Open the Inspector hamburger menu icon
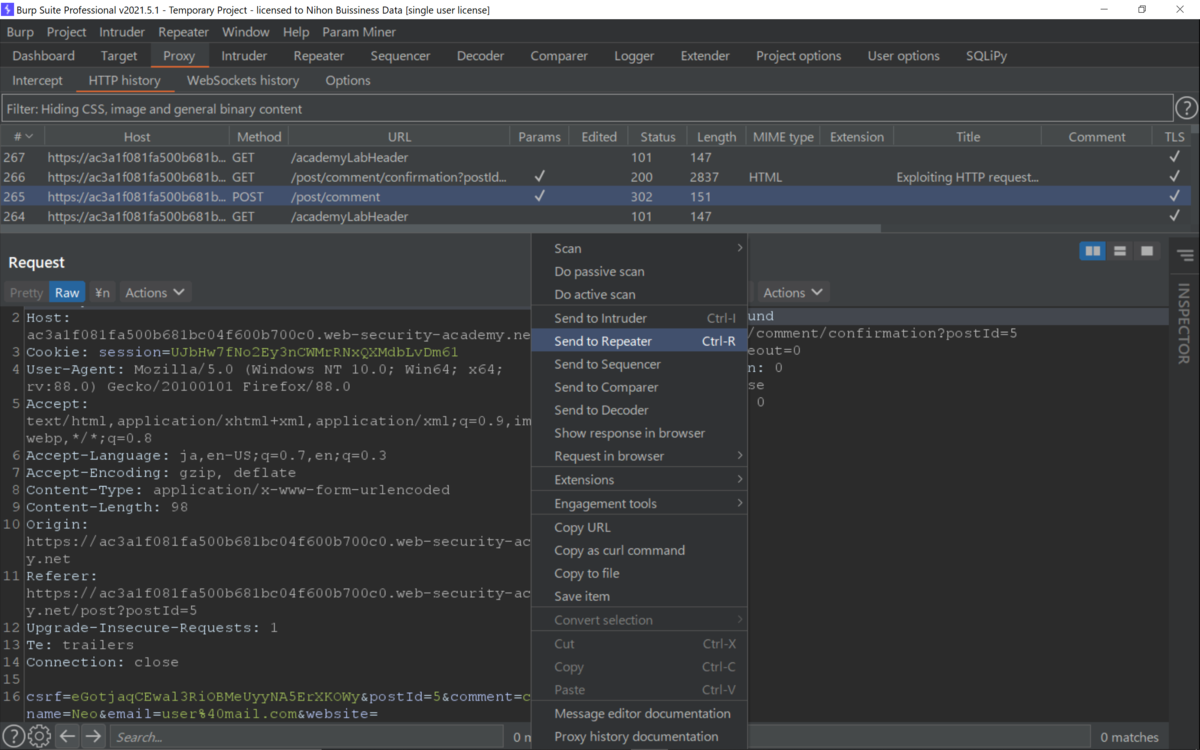 1185,256
